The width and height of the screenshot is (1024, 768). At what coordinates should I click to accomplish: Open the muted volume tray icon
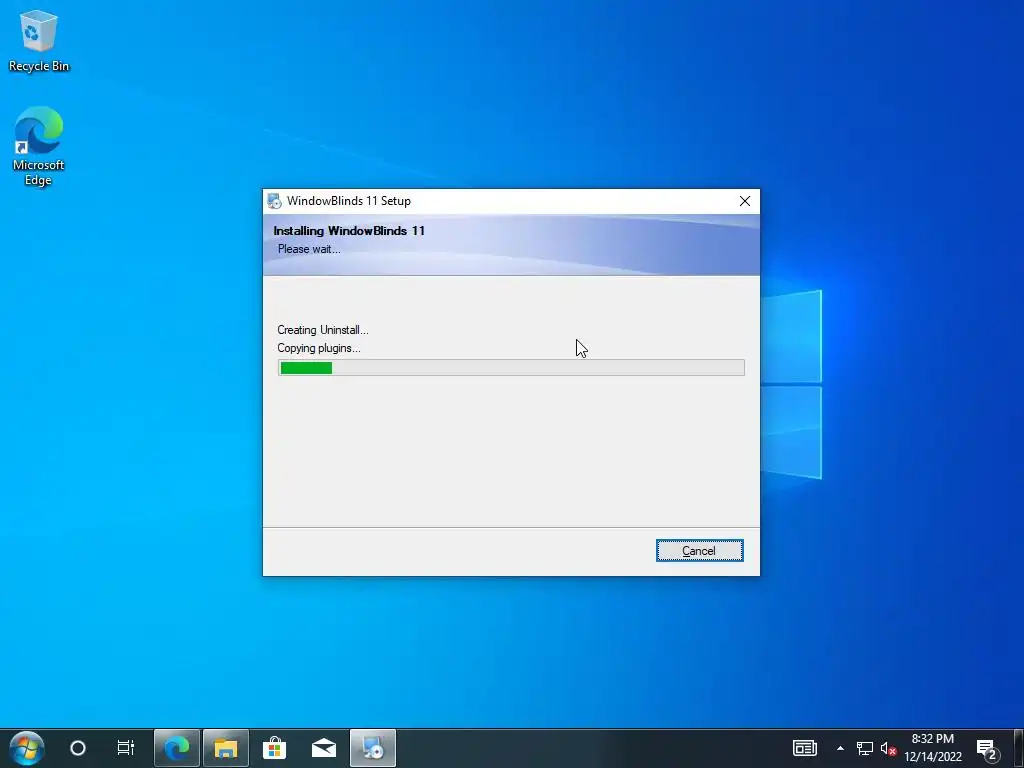pos(888,748)
